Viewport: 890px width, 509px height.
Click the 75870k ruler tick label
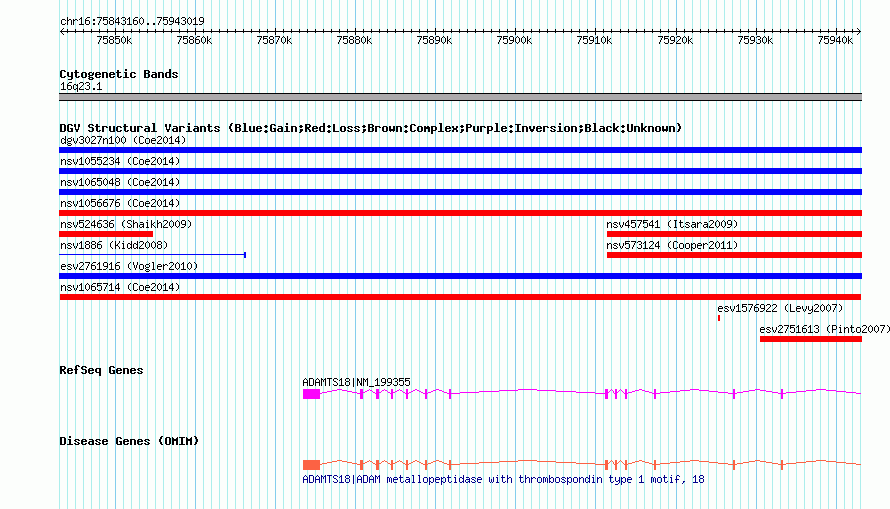tap(274, 40)
